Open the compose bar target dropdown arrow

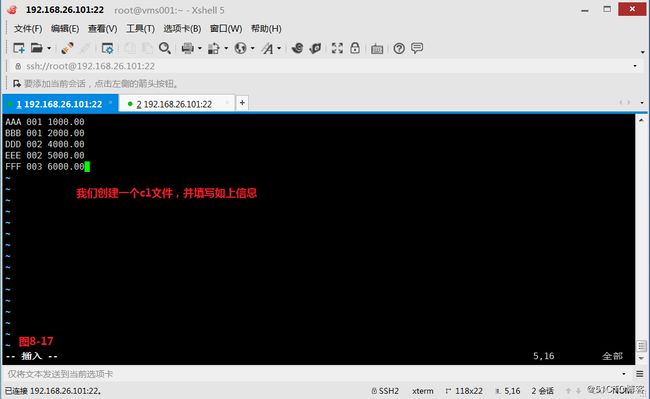click(624, 374)
